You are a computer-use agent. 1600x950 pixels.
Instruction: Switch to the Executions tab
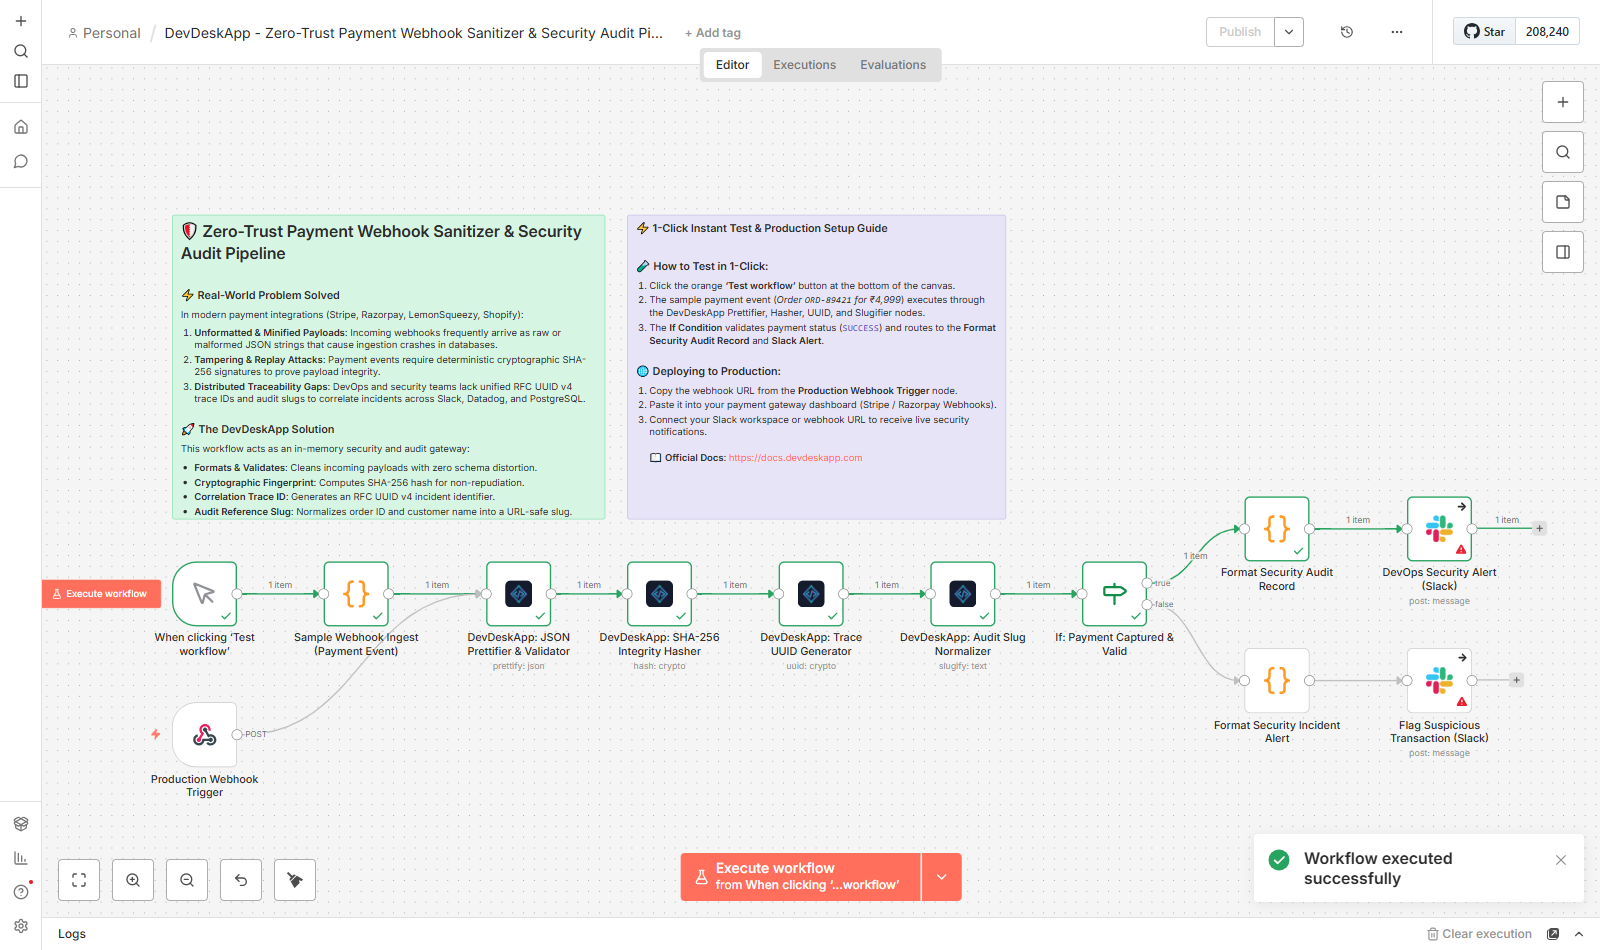pyautogui.click(x=804, y=65)
